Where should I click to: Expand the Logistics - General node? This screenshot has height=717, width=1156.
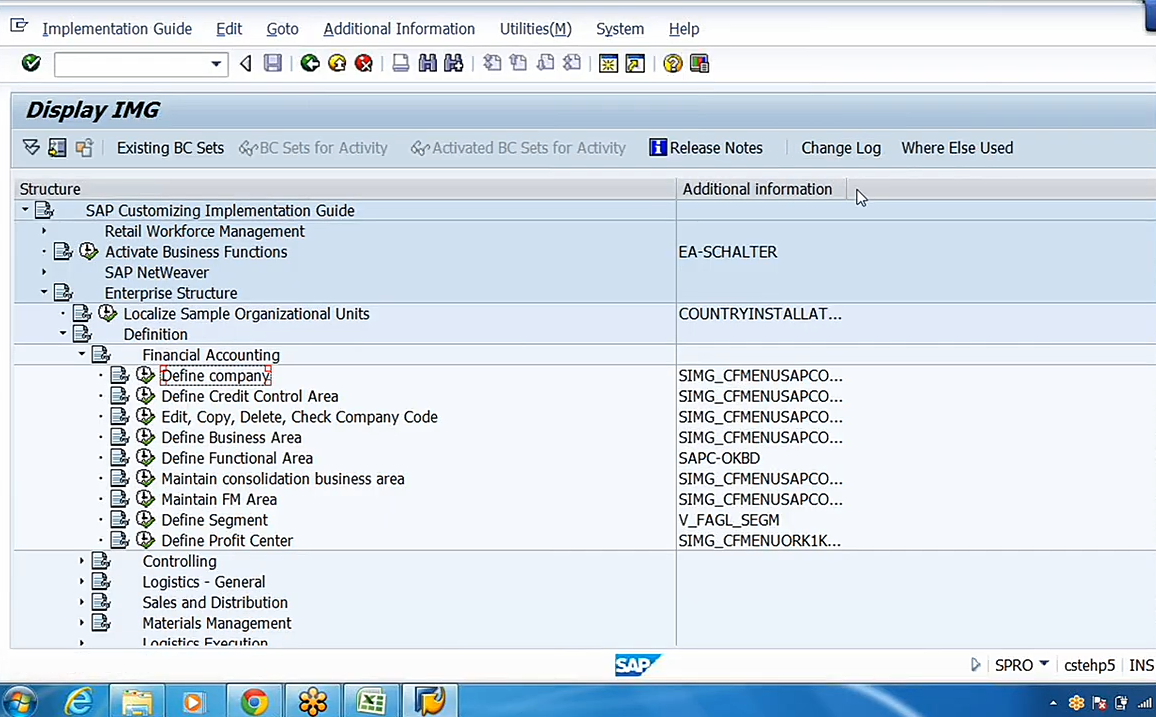(x=82, y=581)
